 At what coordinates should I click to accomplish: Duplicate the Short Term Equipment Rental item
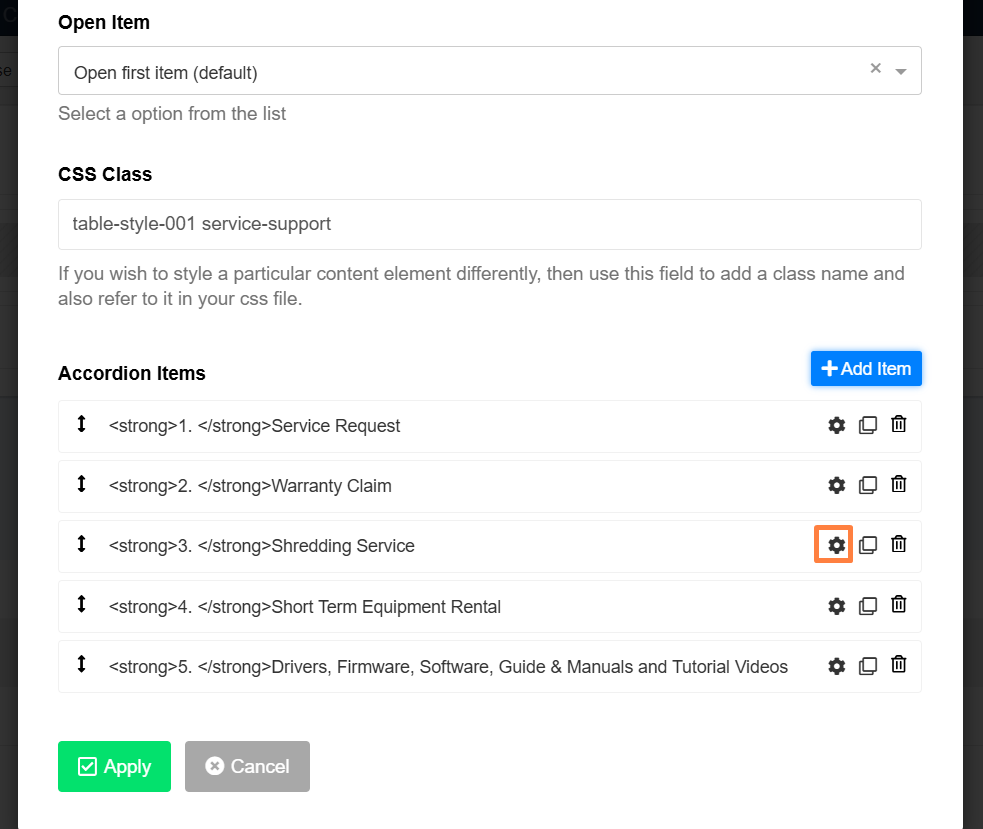tap(868, 606)
